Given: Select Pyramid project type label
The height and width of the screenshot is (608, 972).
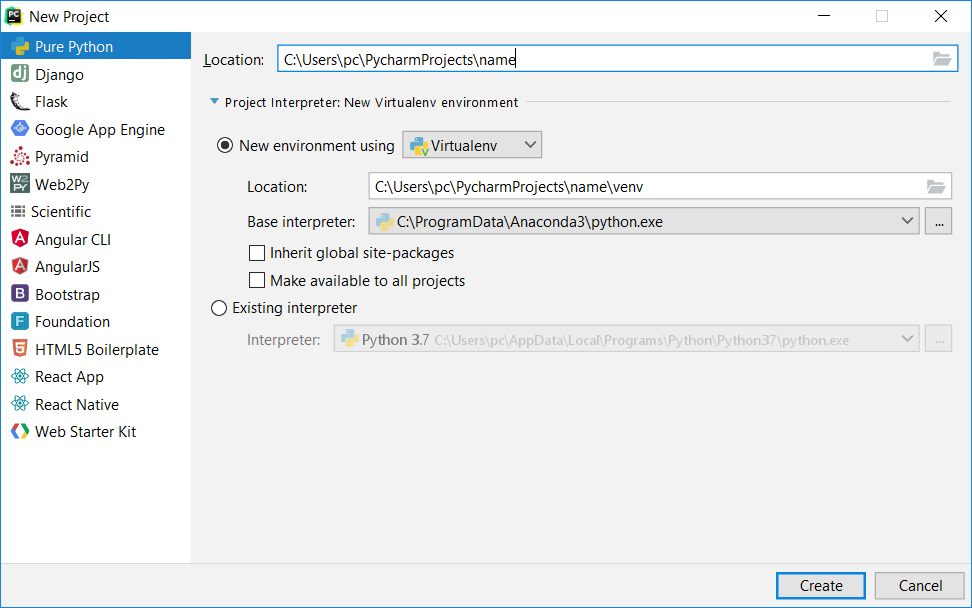Looking at the screenshot, I should coord(62,157).
